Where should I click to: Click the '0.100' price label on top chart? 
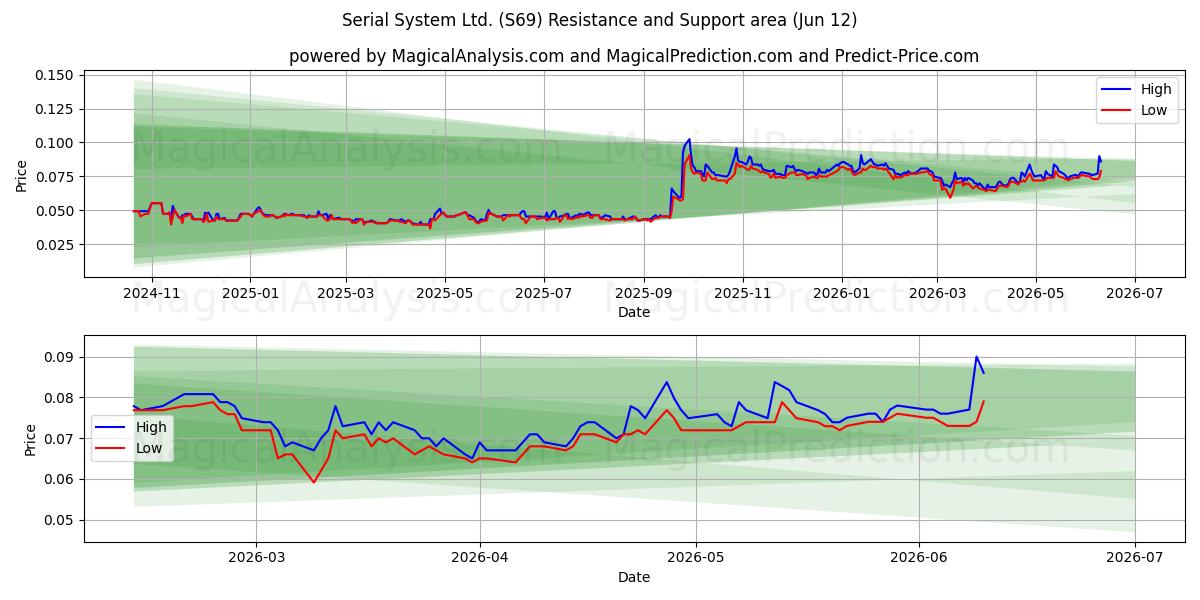click(x=56, y=143)
